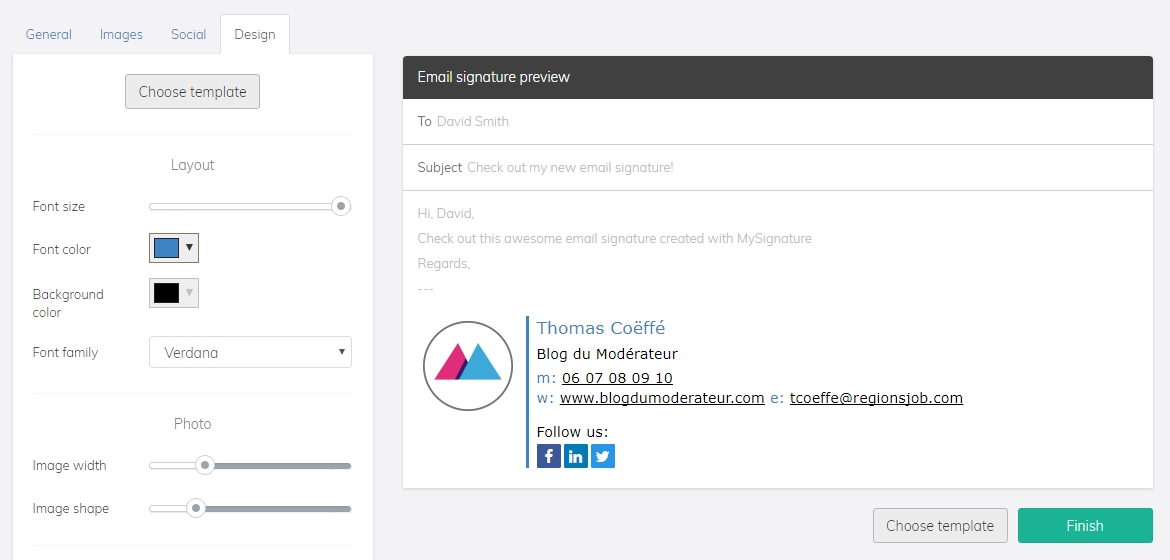Viewport: 1170px width, 560px height.
Task: Click the blue Font color swatch
Action: point(166,248)
